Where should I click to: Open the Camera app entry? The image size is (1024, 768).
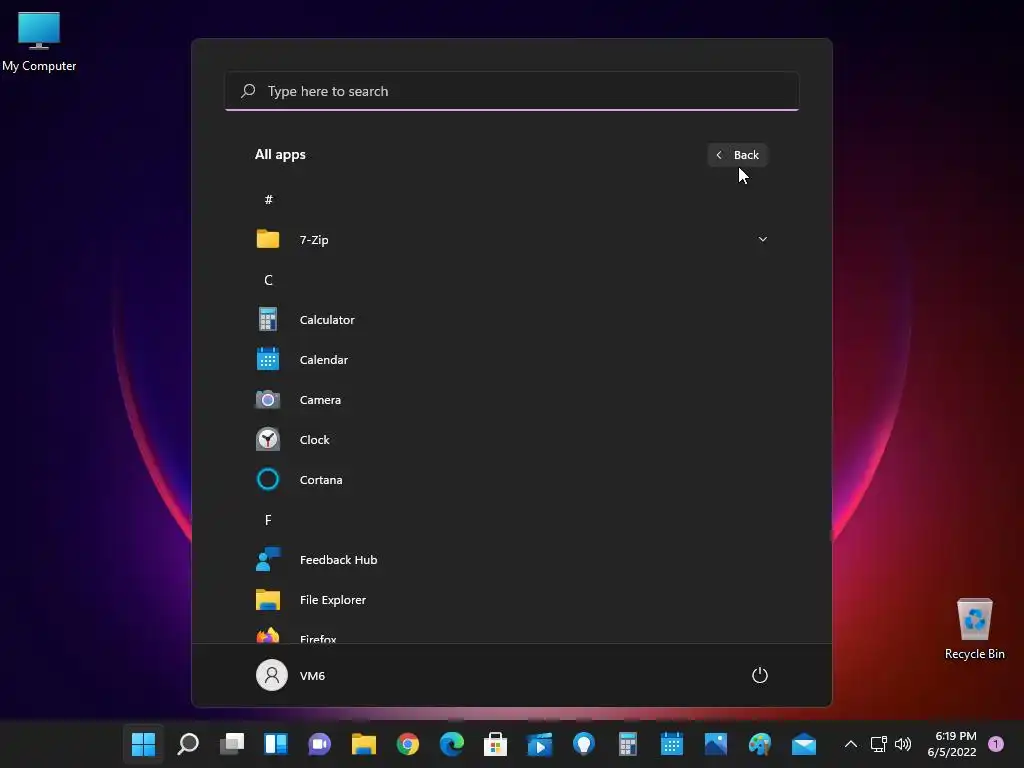pyautogui.click(x=511, y=399)
